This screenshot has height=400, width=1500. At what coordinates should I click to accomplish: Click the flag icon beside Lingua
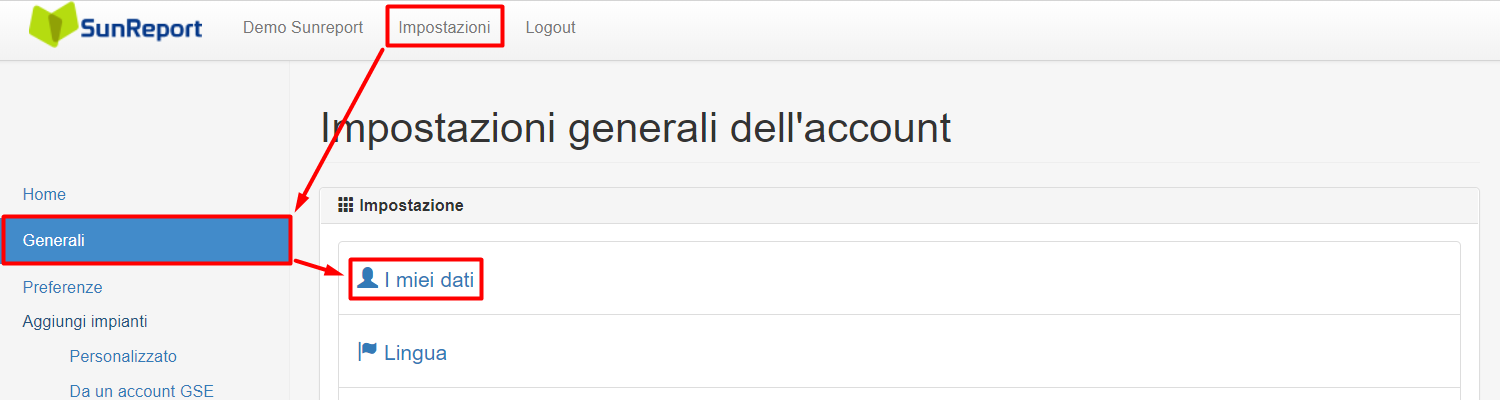click(x=368, y=351)
